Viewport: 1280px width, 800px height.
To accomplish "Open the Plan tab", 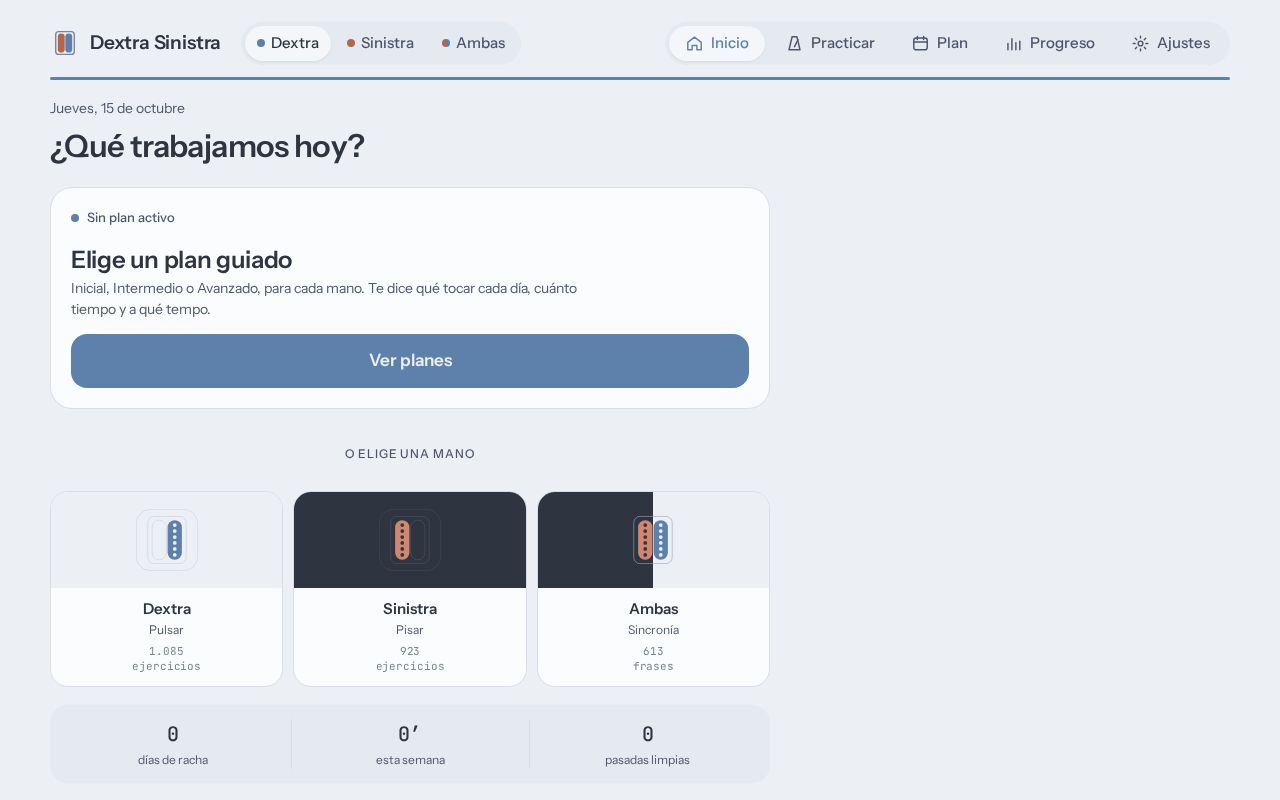I will (x=940, y=44).
